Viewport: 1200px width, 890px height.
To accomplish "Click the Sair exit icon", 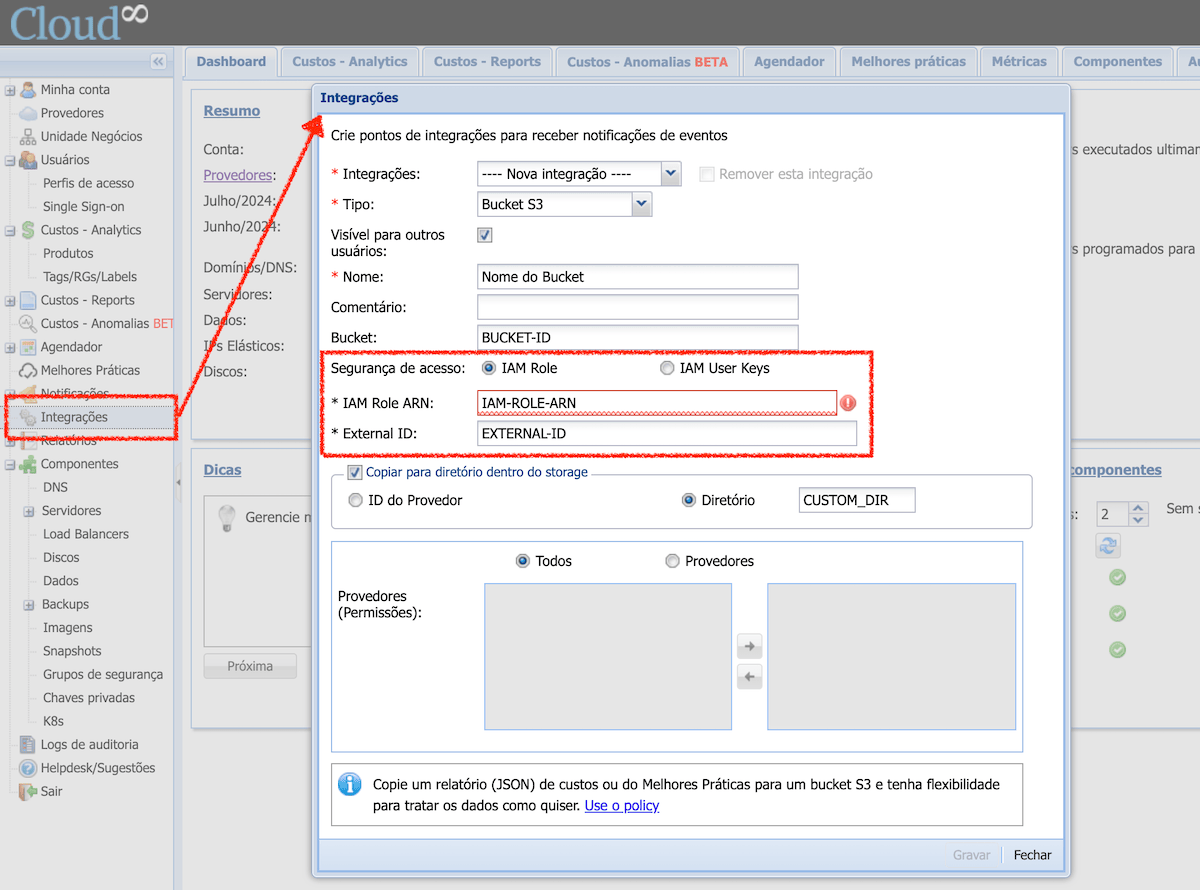I will click(28, 791).
